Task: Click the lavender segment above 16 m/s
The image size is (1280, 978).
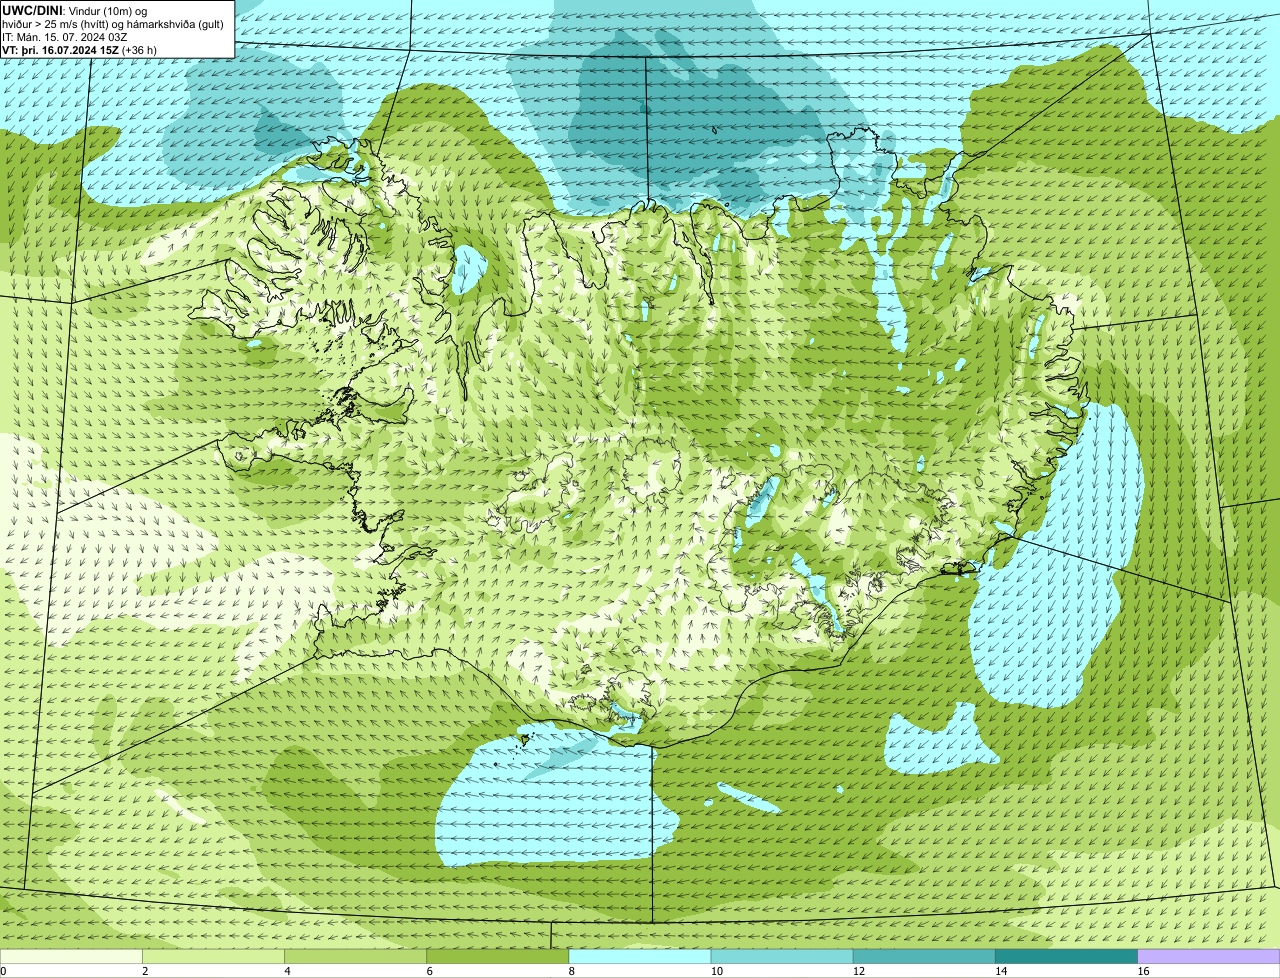Action: pos(1209,957)
